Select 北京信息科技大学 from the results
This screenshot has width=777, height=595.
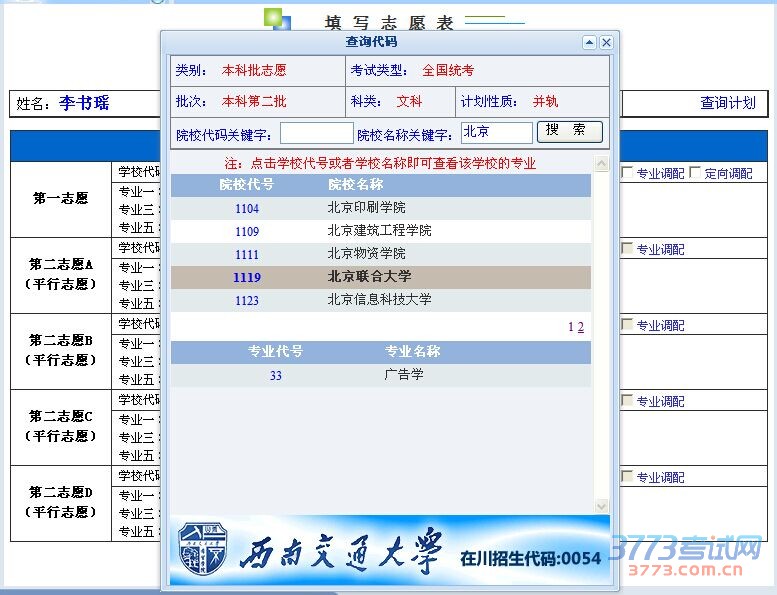379,300
